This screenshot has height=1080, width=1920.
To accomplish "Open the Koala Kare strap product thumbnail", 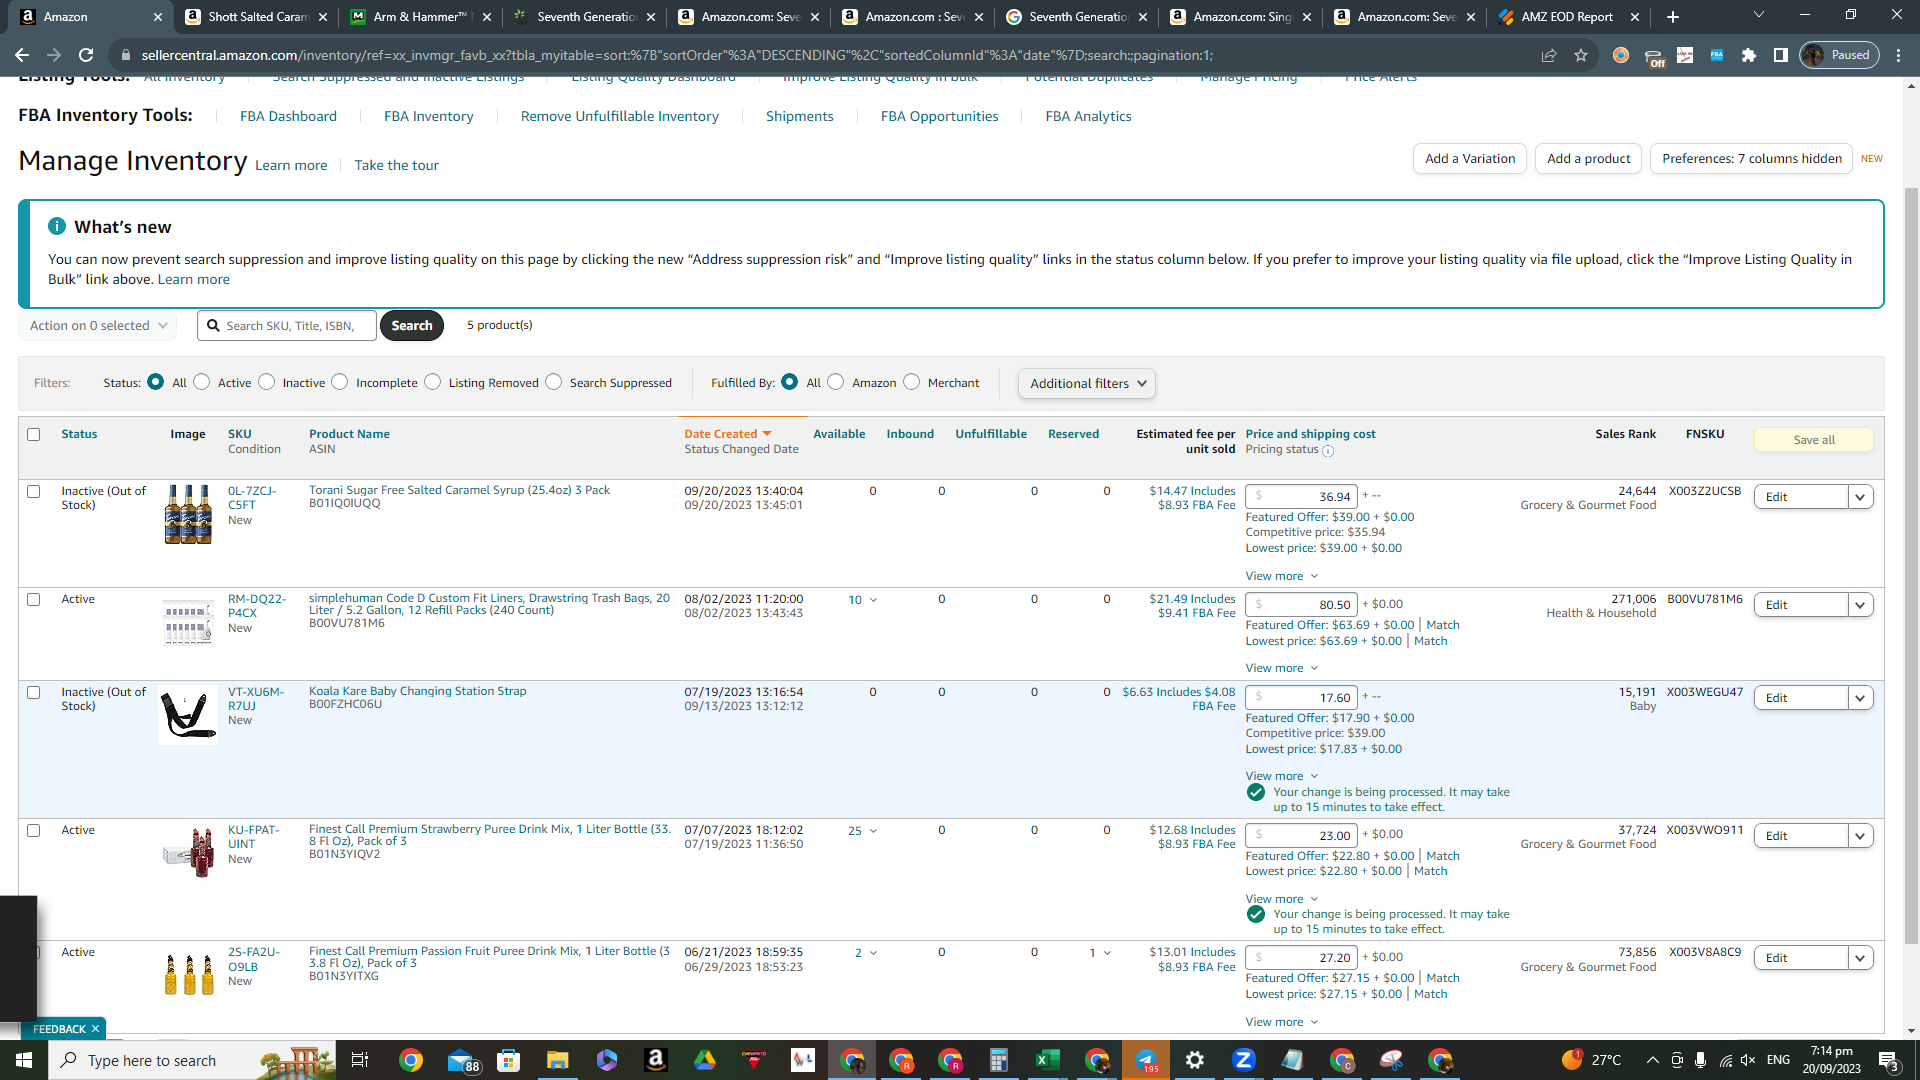I will point(188,715).
